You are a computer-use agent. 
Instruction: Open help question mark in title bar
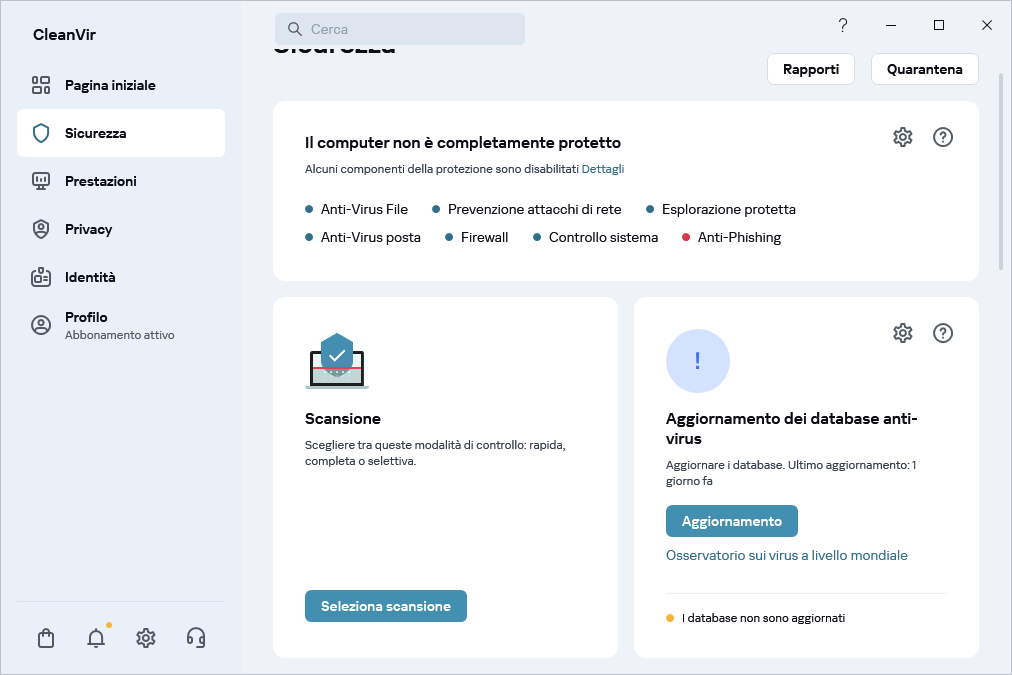(x=843, y=25)
